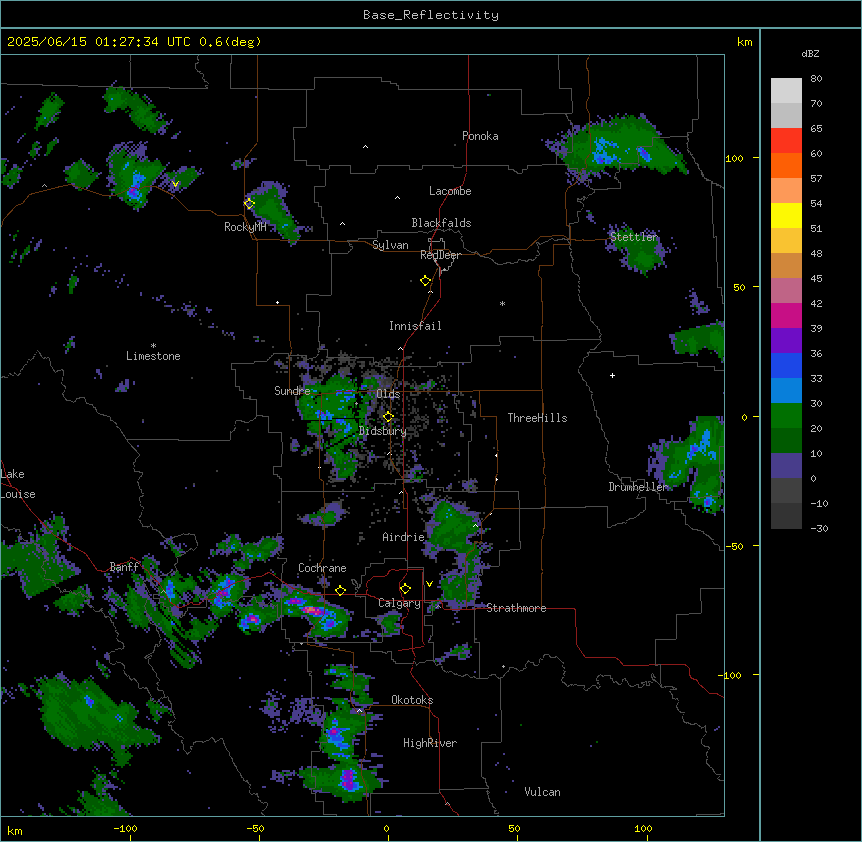Select the red 65-60 dBZ legend swatch

pyautogui.click(x=786, y=140)
